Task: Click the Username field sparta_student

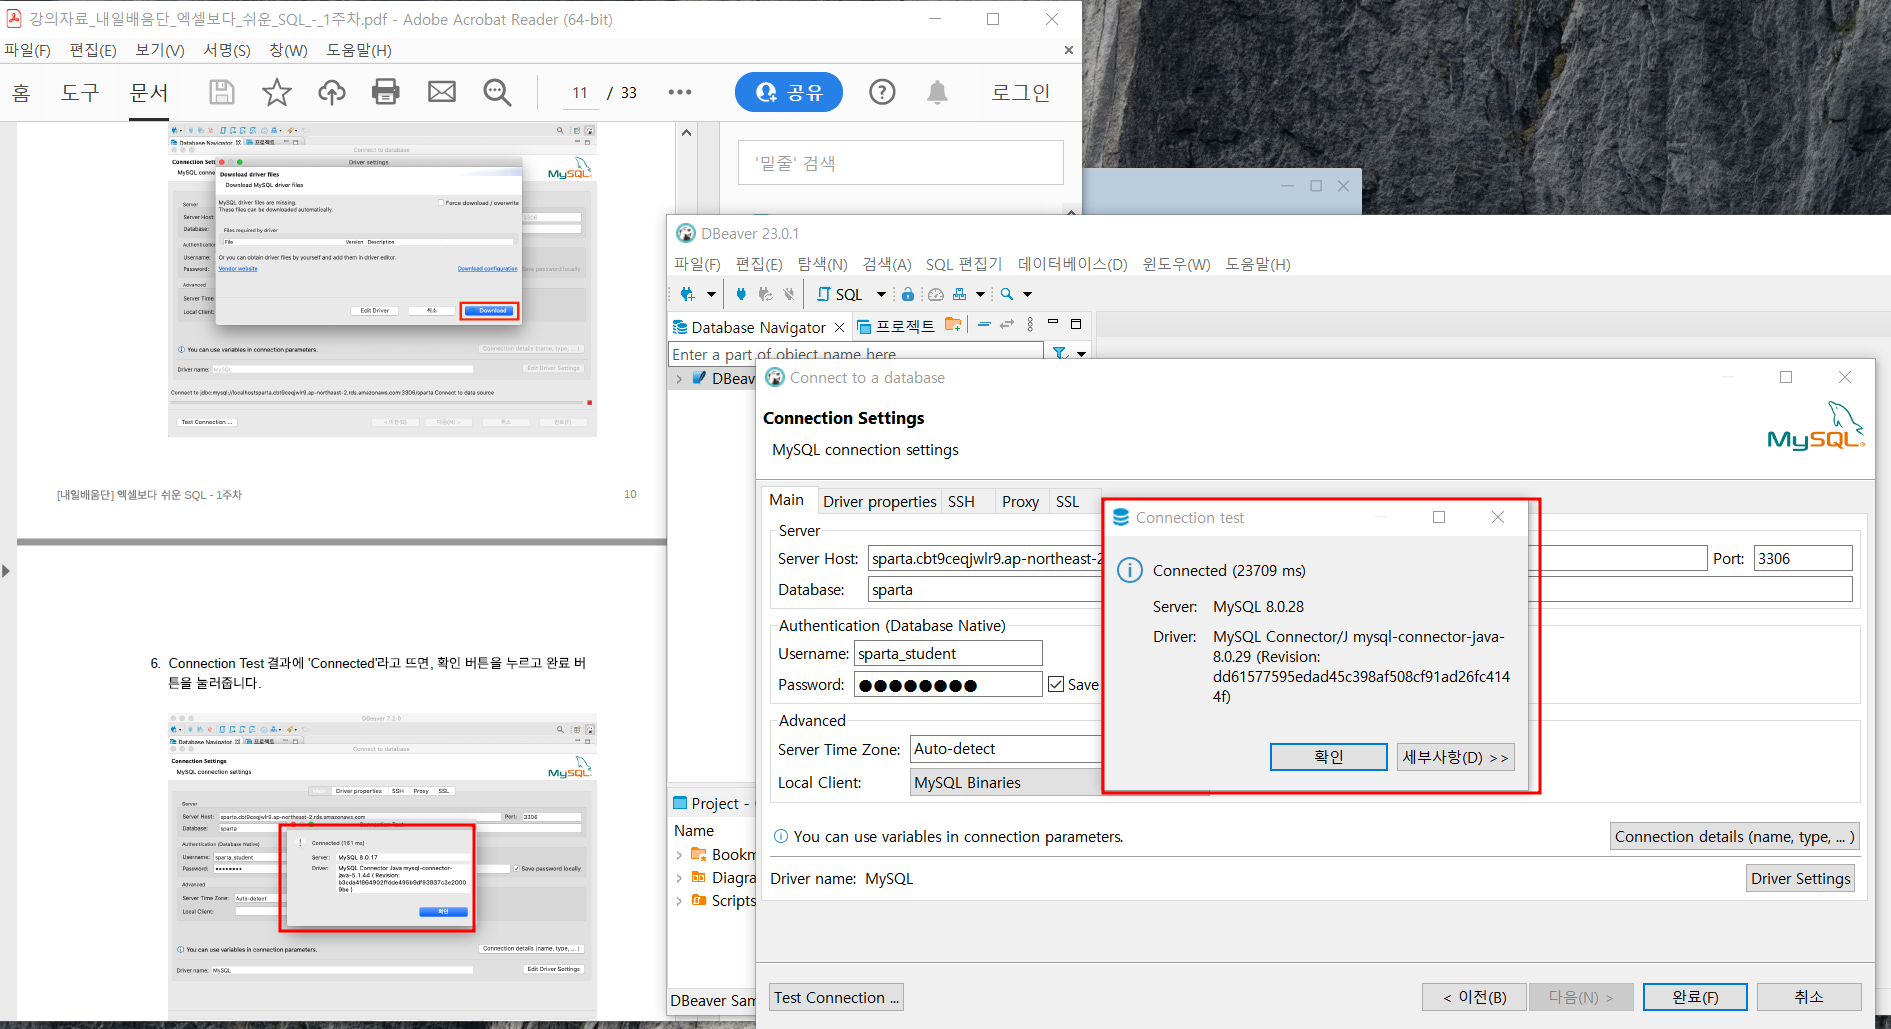Action: (948, 653)
